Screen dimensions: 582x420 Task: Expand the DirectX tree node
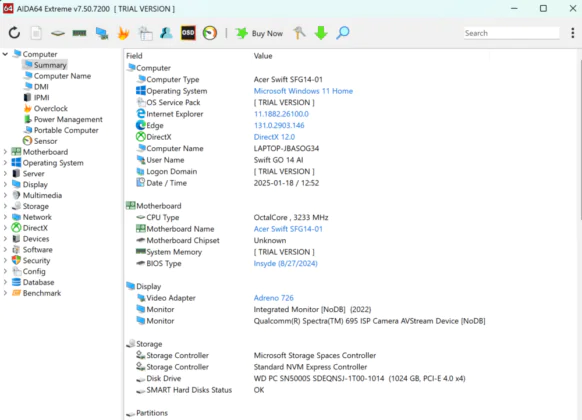point(5,228)
